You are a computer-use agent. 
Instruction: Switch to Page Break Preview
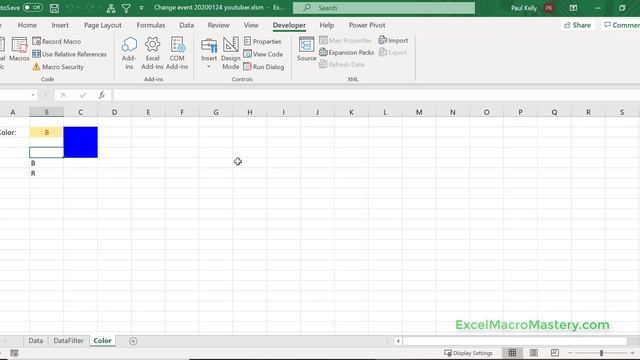click(x=555, y=353)
